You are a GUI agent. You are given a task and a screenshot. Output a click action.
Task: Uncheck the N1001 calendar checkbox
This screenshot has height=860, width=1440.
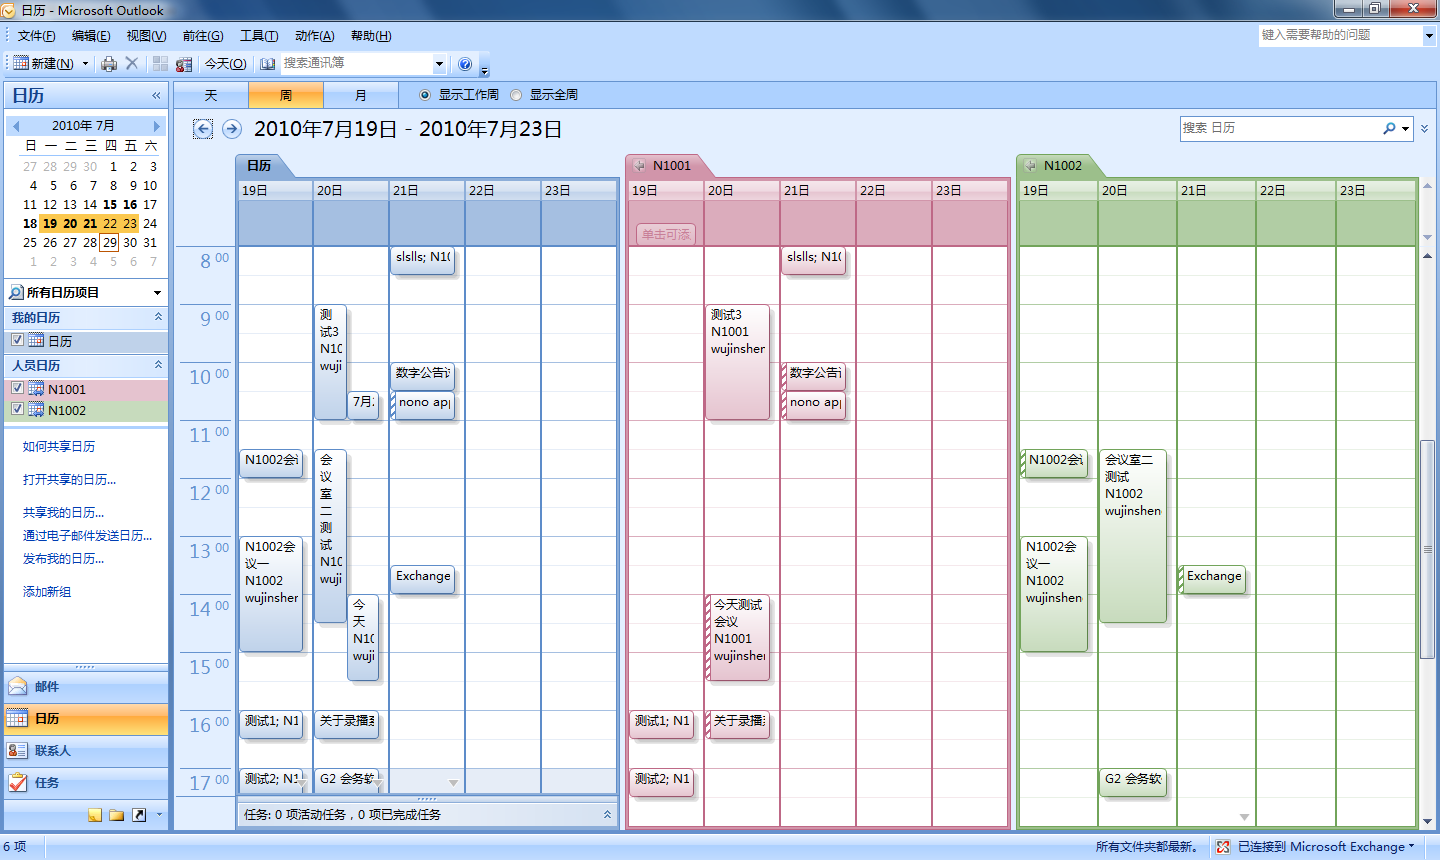(17, 388)
